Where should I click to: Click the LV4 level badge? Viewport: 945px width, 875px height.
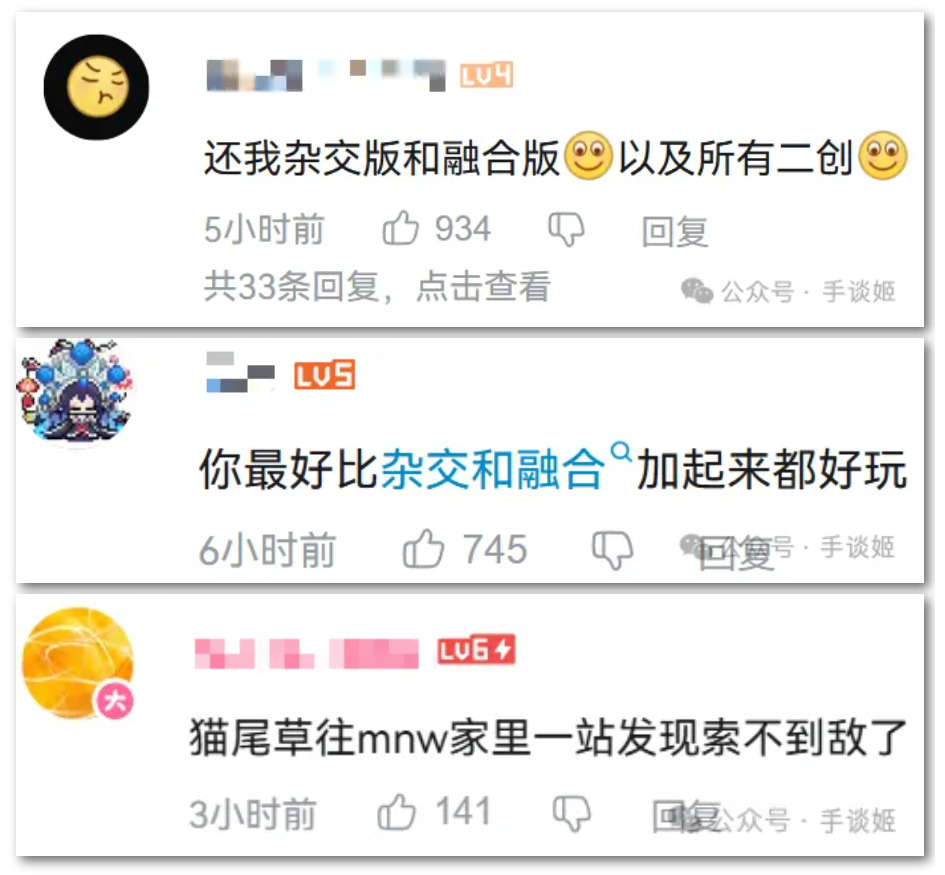point(486,75)
